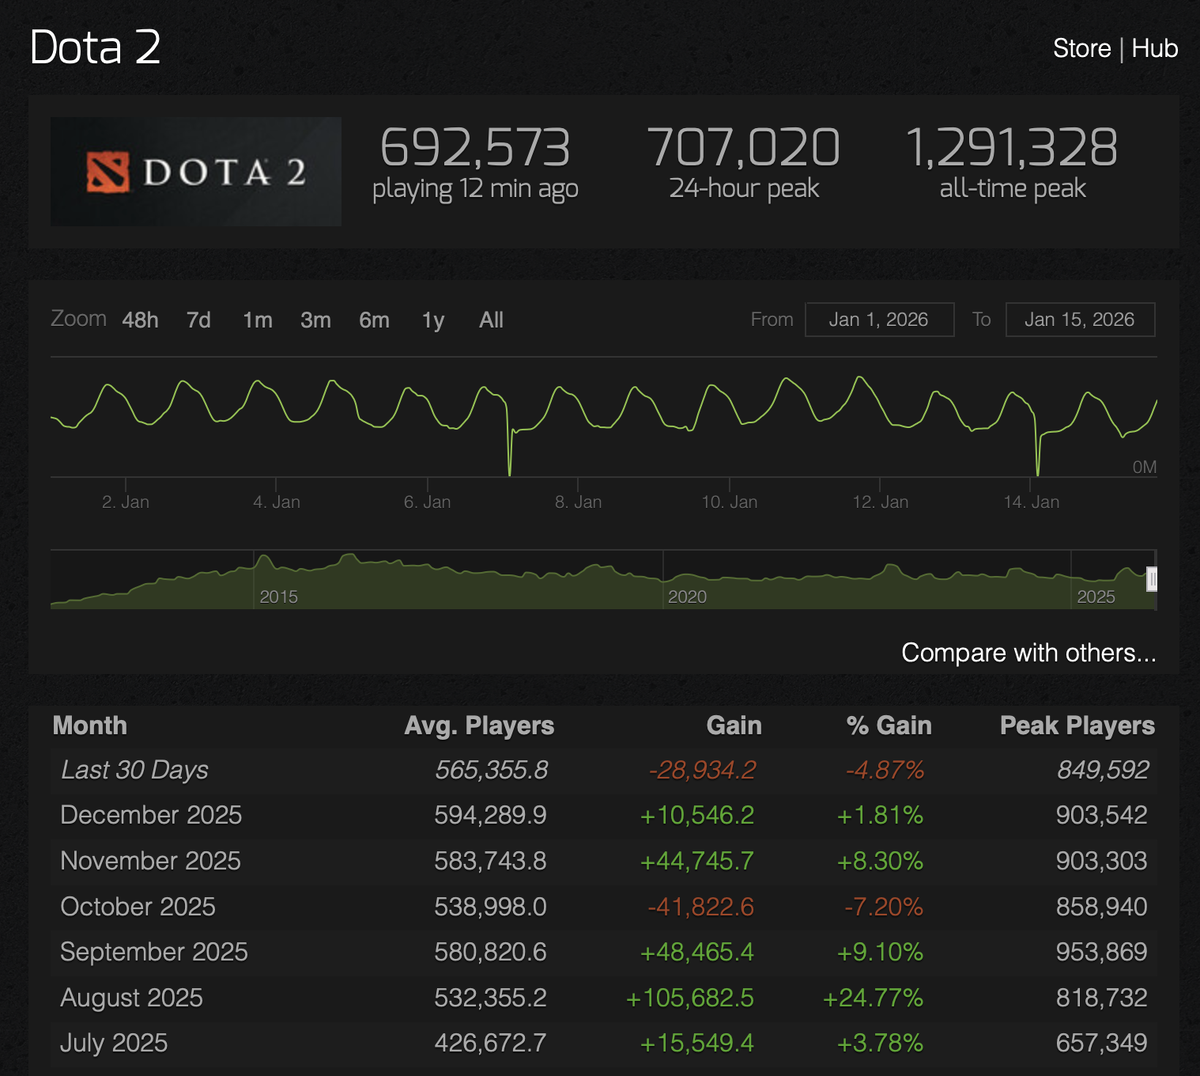The image size is (1200, 1076).
Task: Open the Dota 2 Hub link
Action: point(1155,48)
